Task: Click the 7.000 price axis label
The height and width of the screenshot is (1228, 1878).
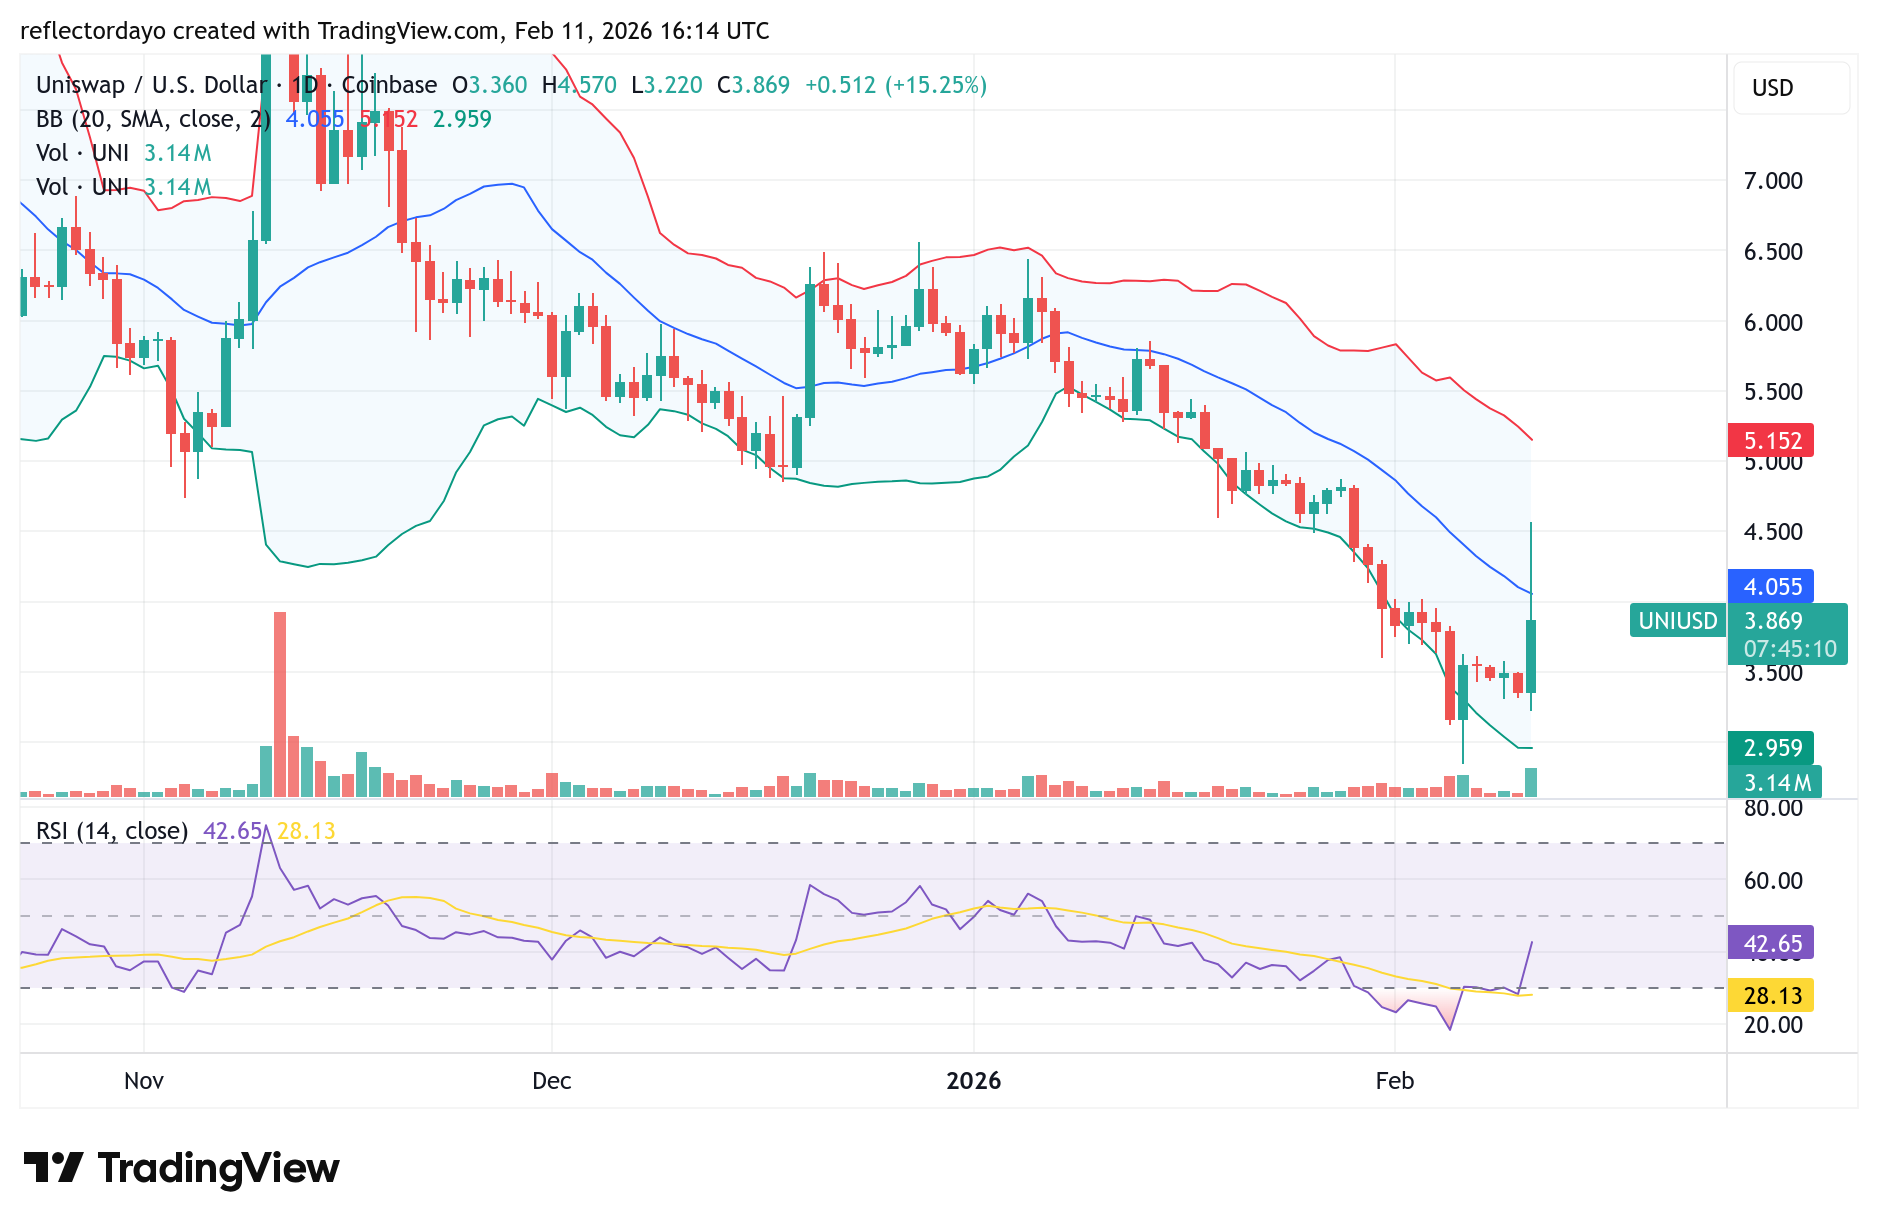Action: (1773, 181)
